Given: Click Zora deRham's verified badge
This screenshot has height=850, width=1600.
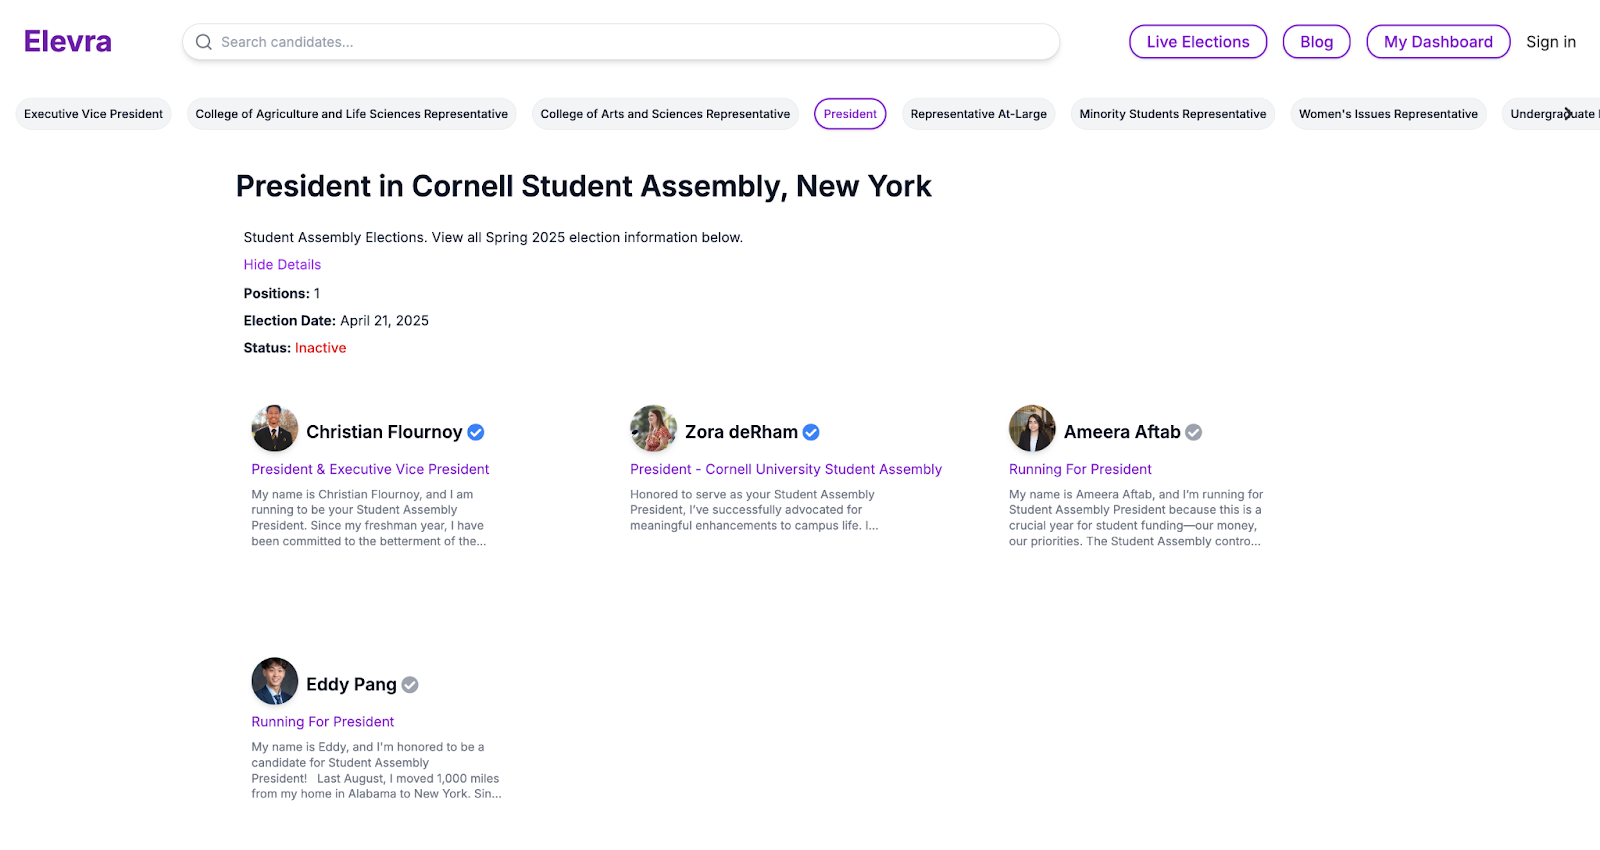Looking at the screenshot, I should tap(811, 432).
